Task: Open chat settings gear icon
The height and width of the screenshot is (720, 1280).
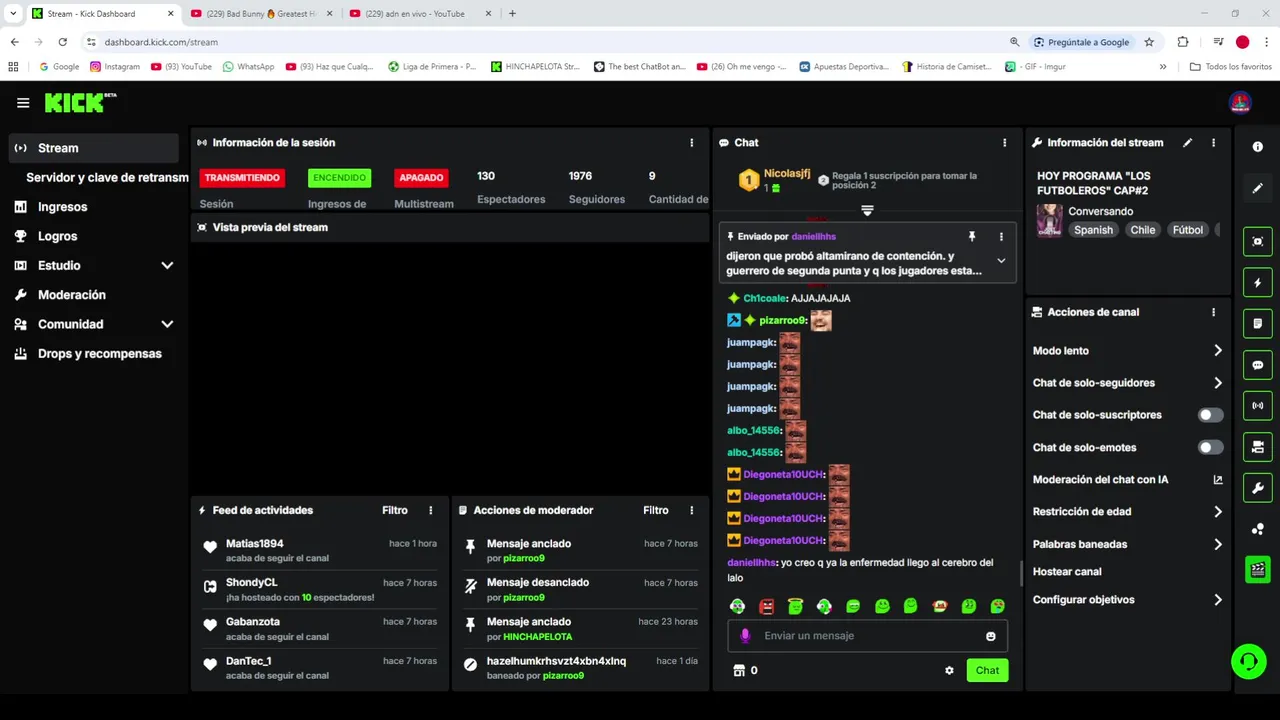Action: 949,670
